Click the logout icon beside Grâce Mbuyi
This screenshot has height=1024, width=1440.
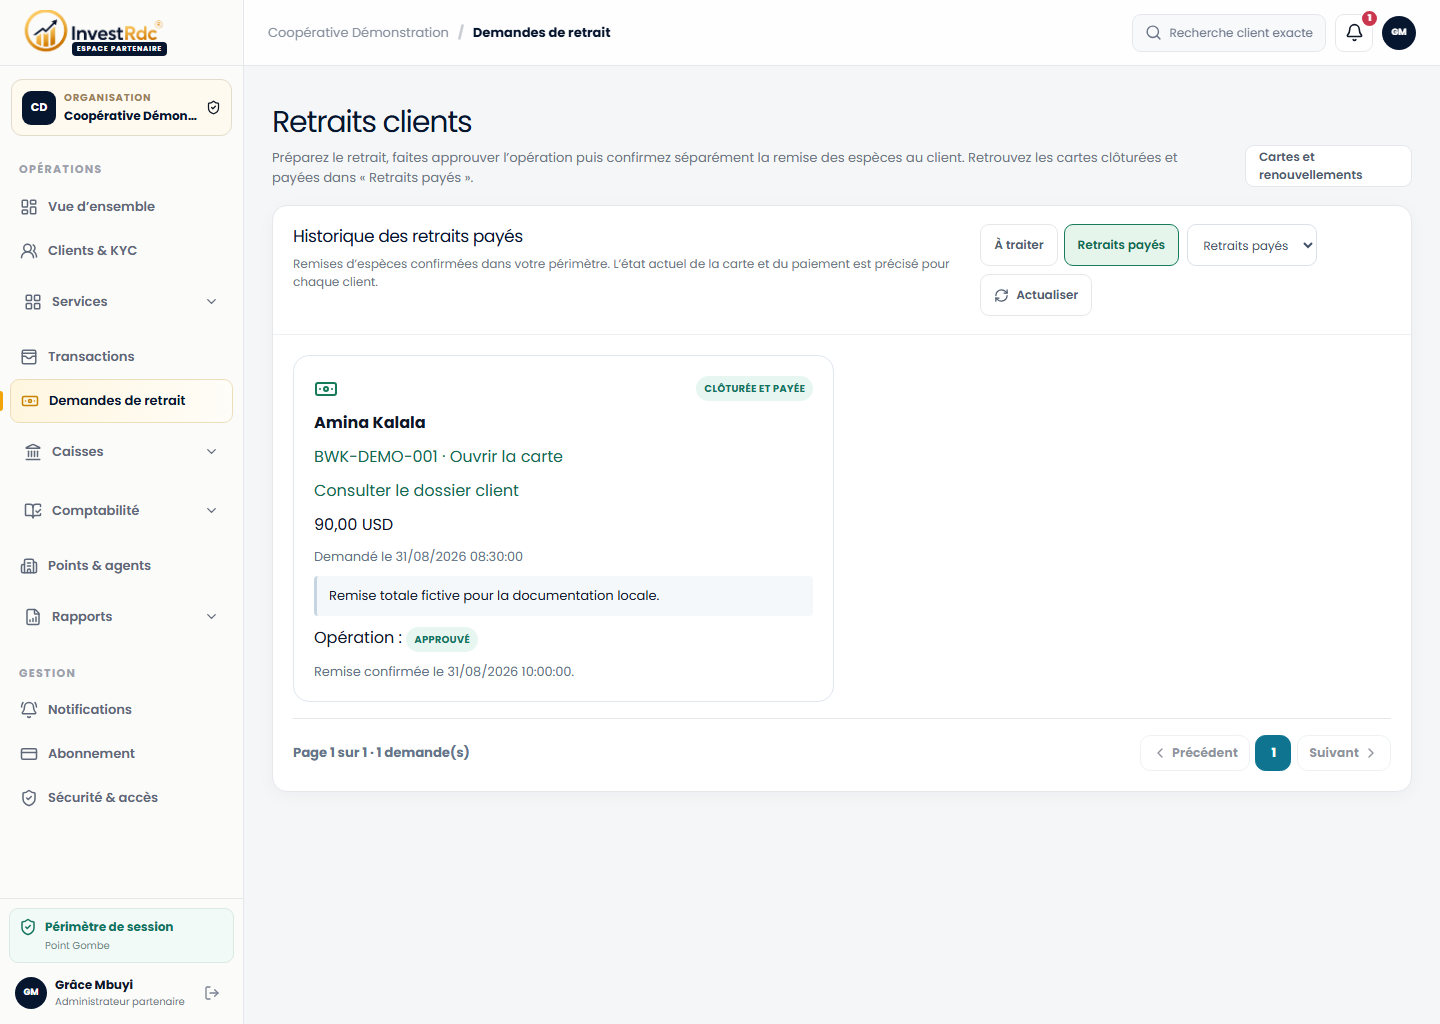point(212,993)
